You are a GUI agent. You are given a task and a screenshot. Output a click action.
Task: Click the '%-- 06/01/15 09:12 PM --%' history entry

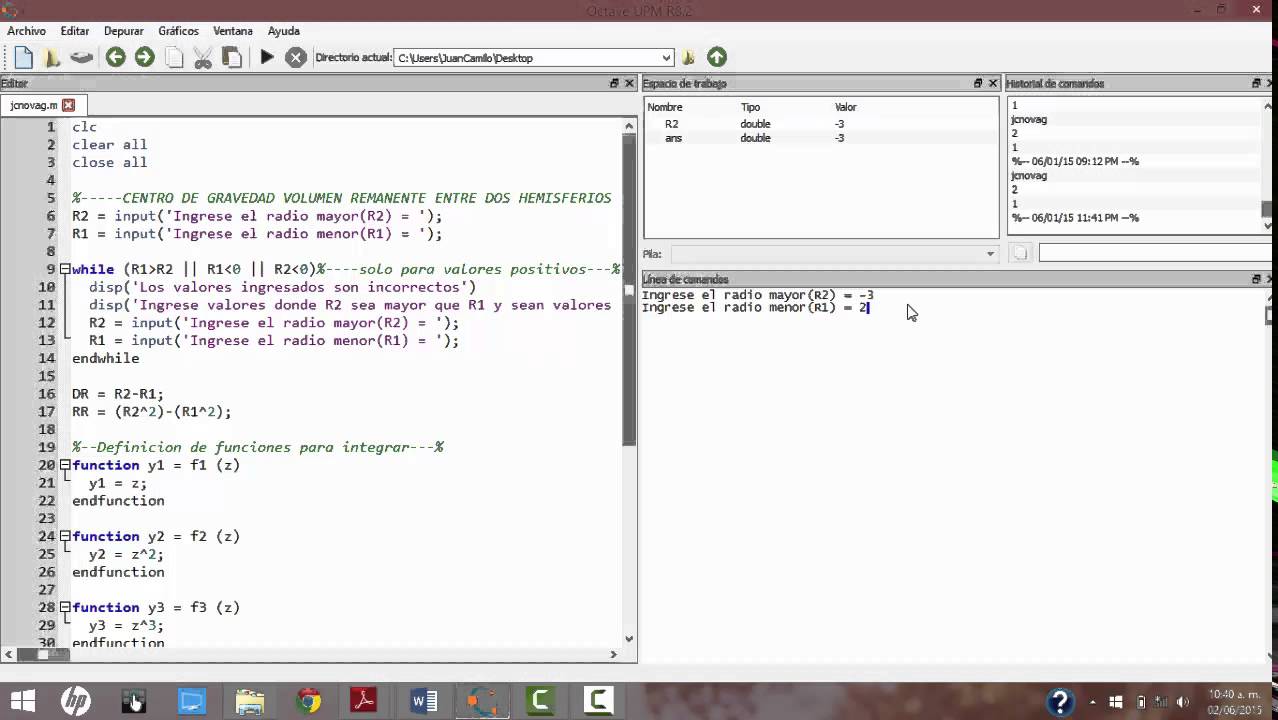tap(1075, 161)
